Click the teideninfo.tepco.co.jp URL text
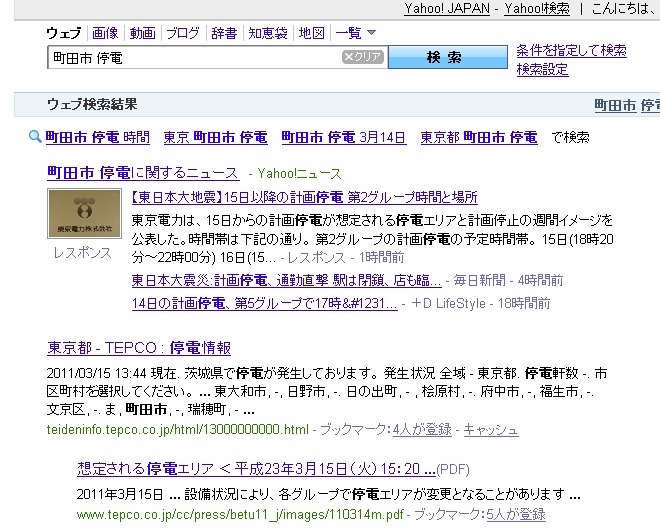 pos(178,430)
